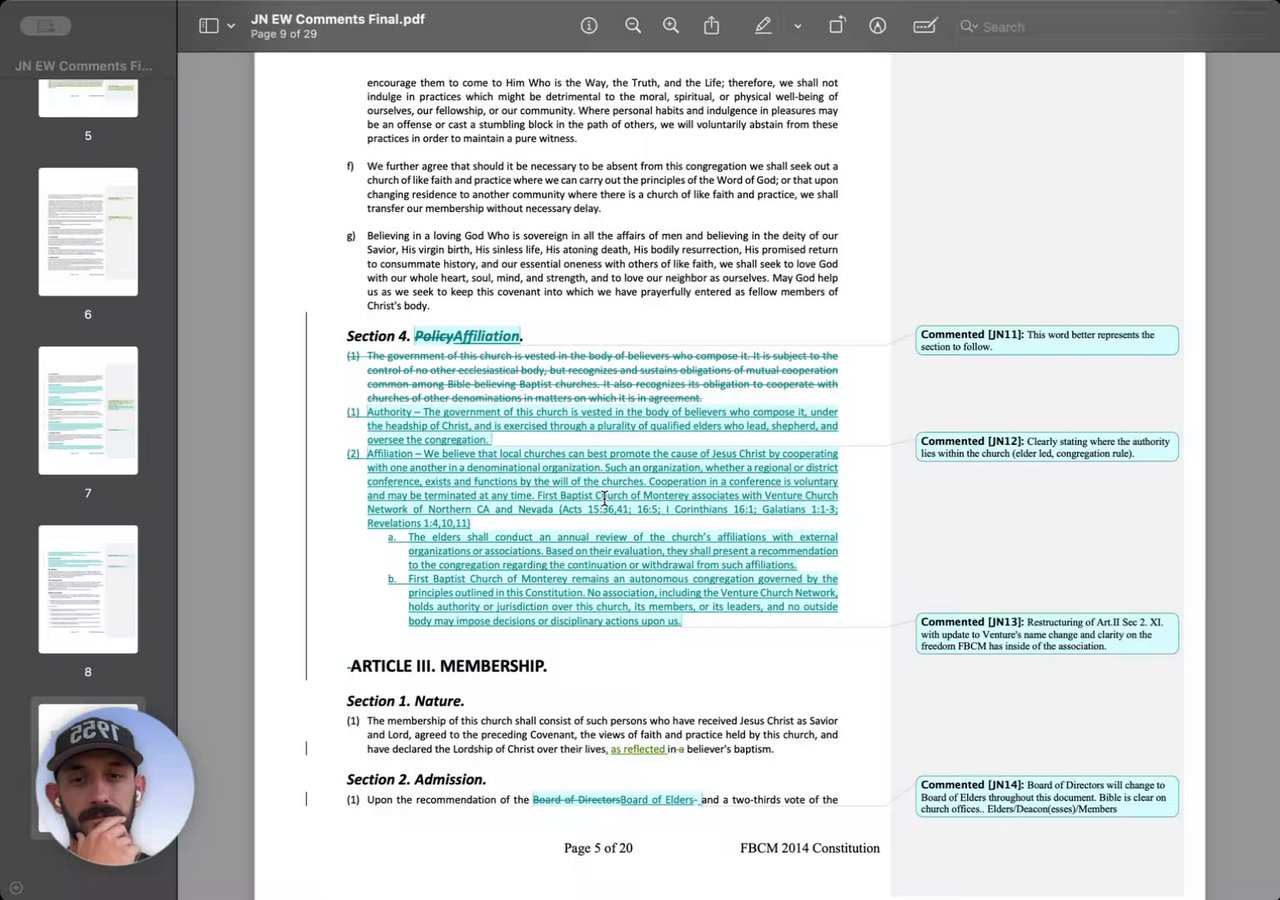
Task: Click the add button at sidebar bottom
Action: (x=16, y=887)
